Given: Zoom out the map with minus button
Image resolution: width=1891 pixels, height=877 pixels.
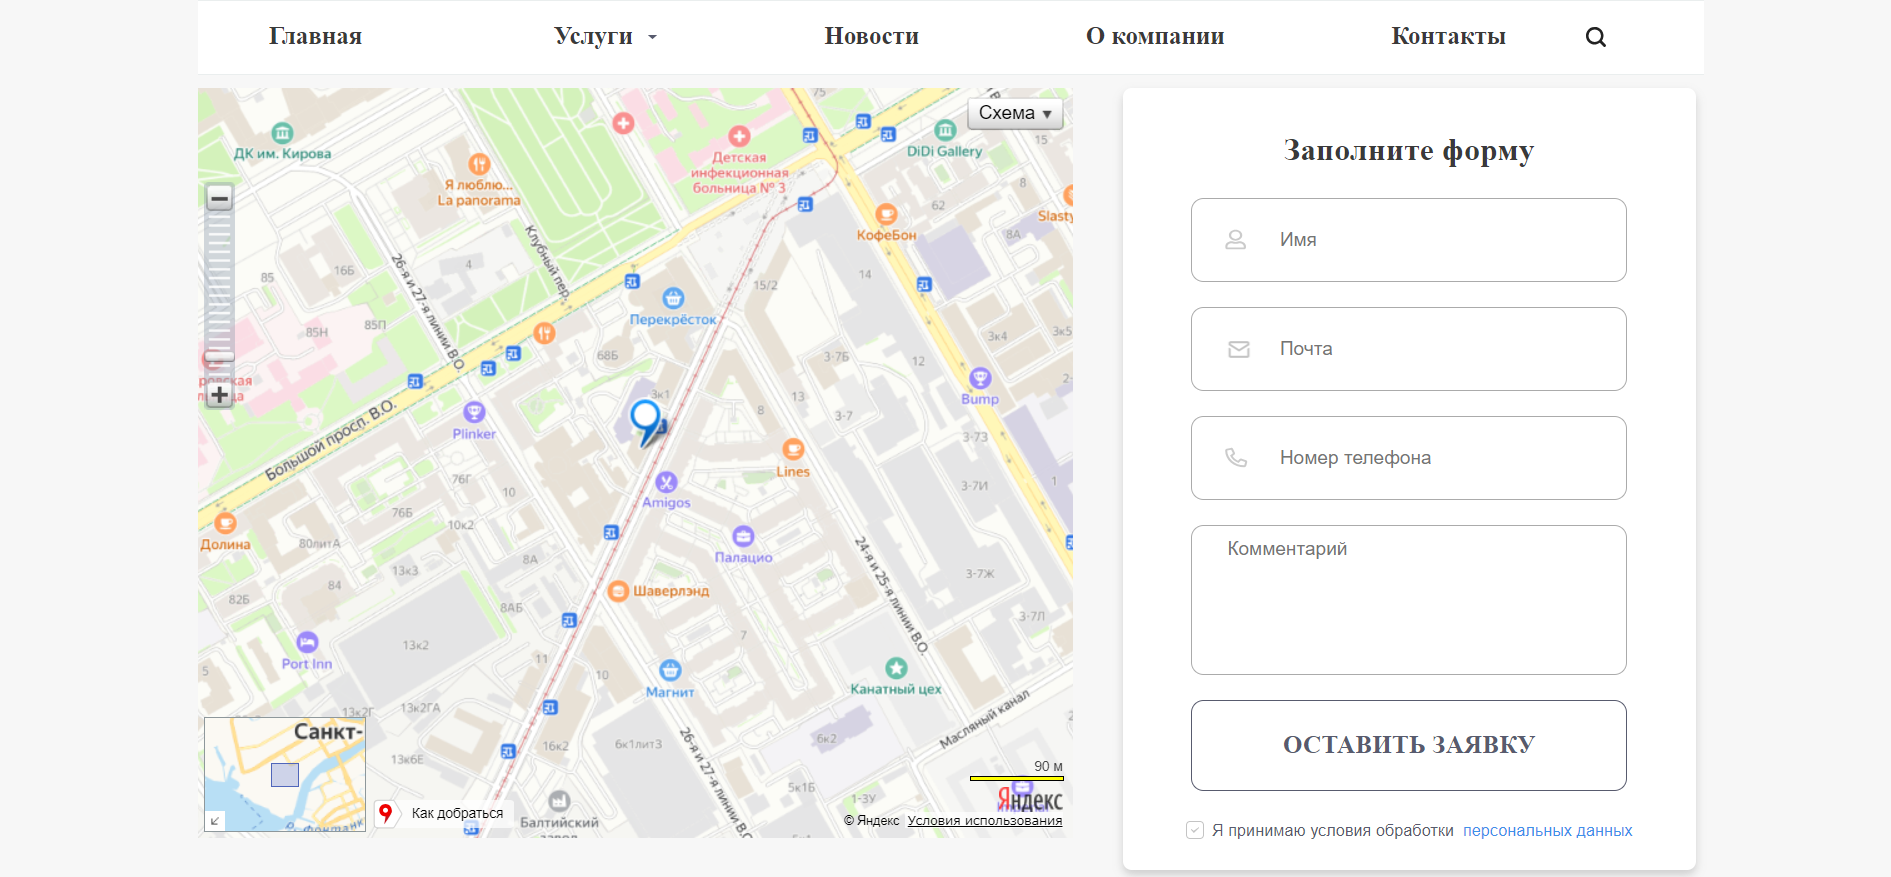Looking at the screenshot, I should [x=219, y=198].
